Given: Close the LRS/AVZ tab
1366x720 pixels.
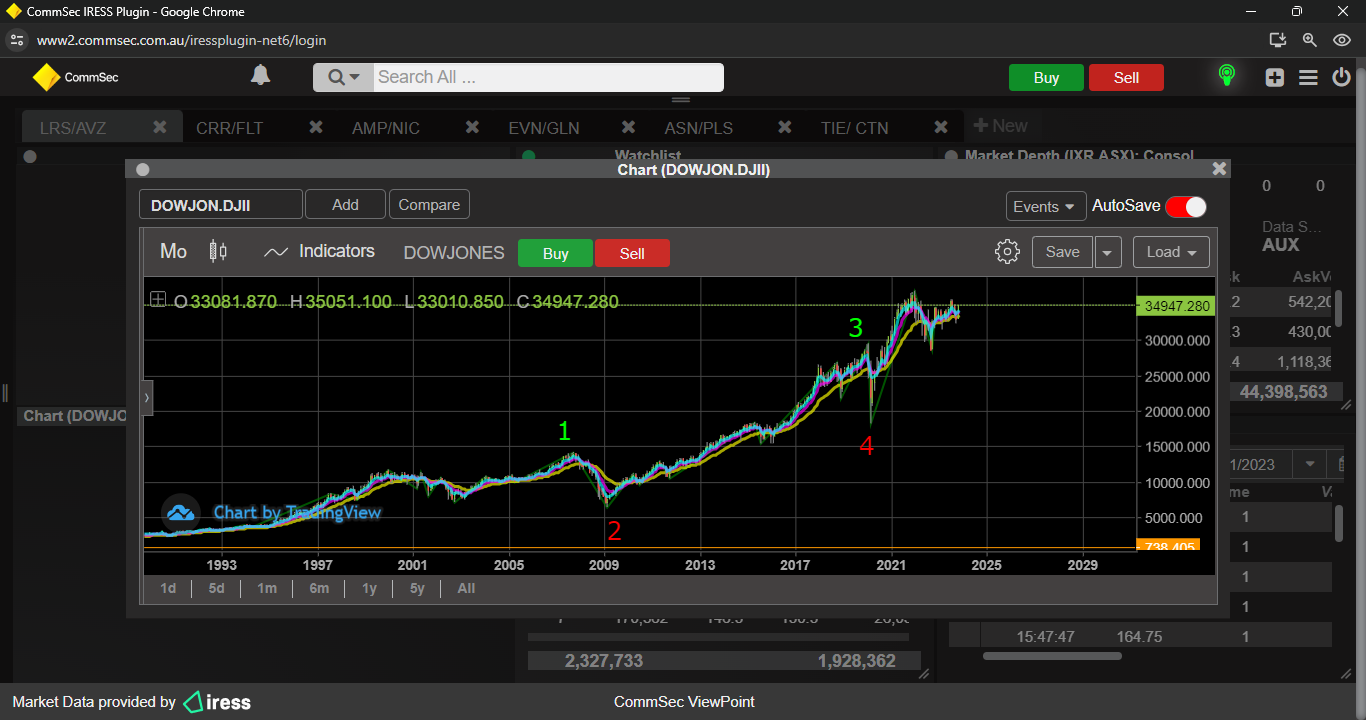Looking at the screenshot, I should tap(160, 127).
